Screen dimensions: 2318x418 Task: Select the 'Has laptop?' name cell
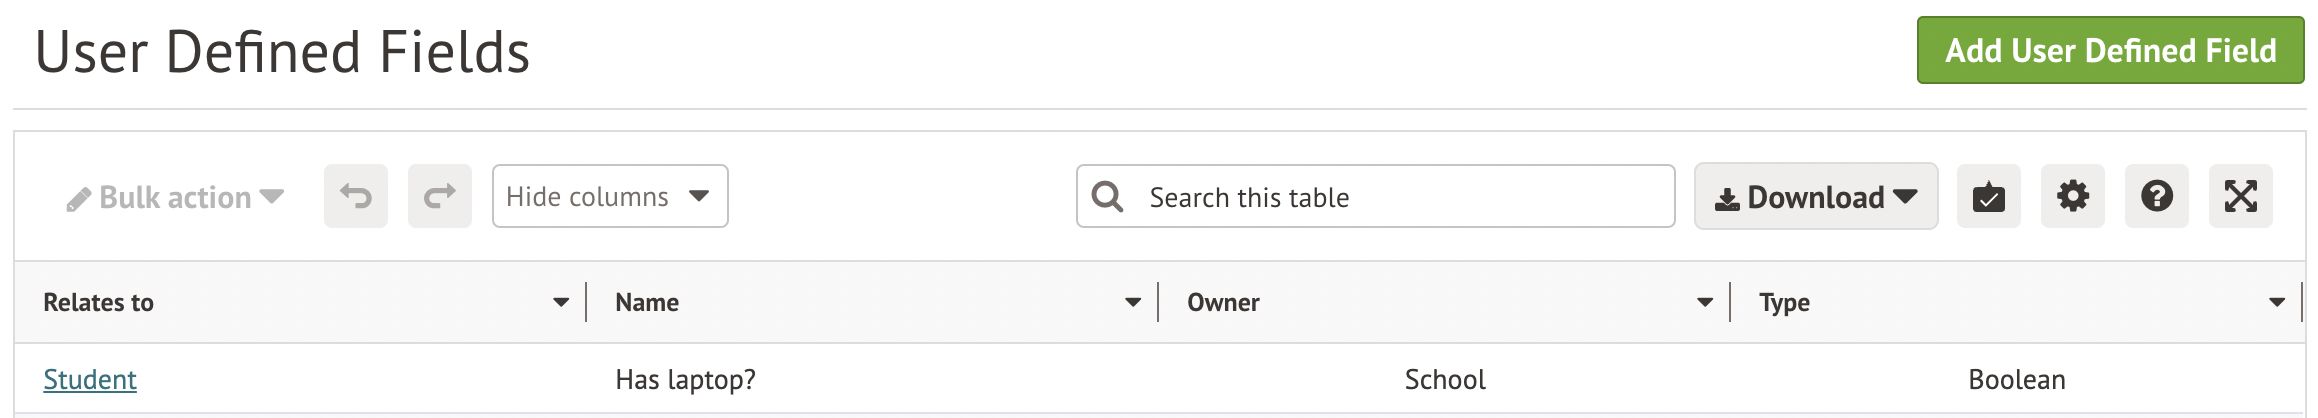(x=686, y=380)
